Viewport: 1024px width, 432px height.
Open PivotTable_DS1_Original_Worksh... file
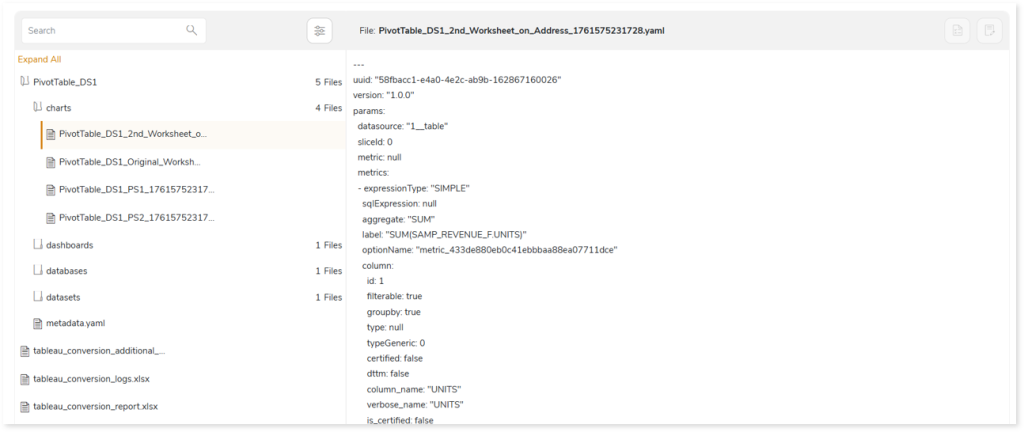tap(130, 162)
